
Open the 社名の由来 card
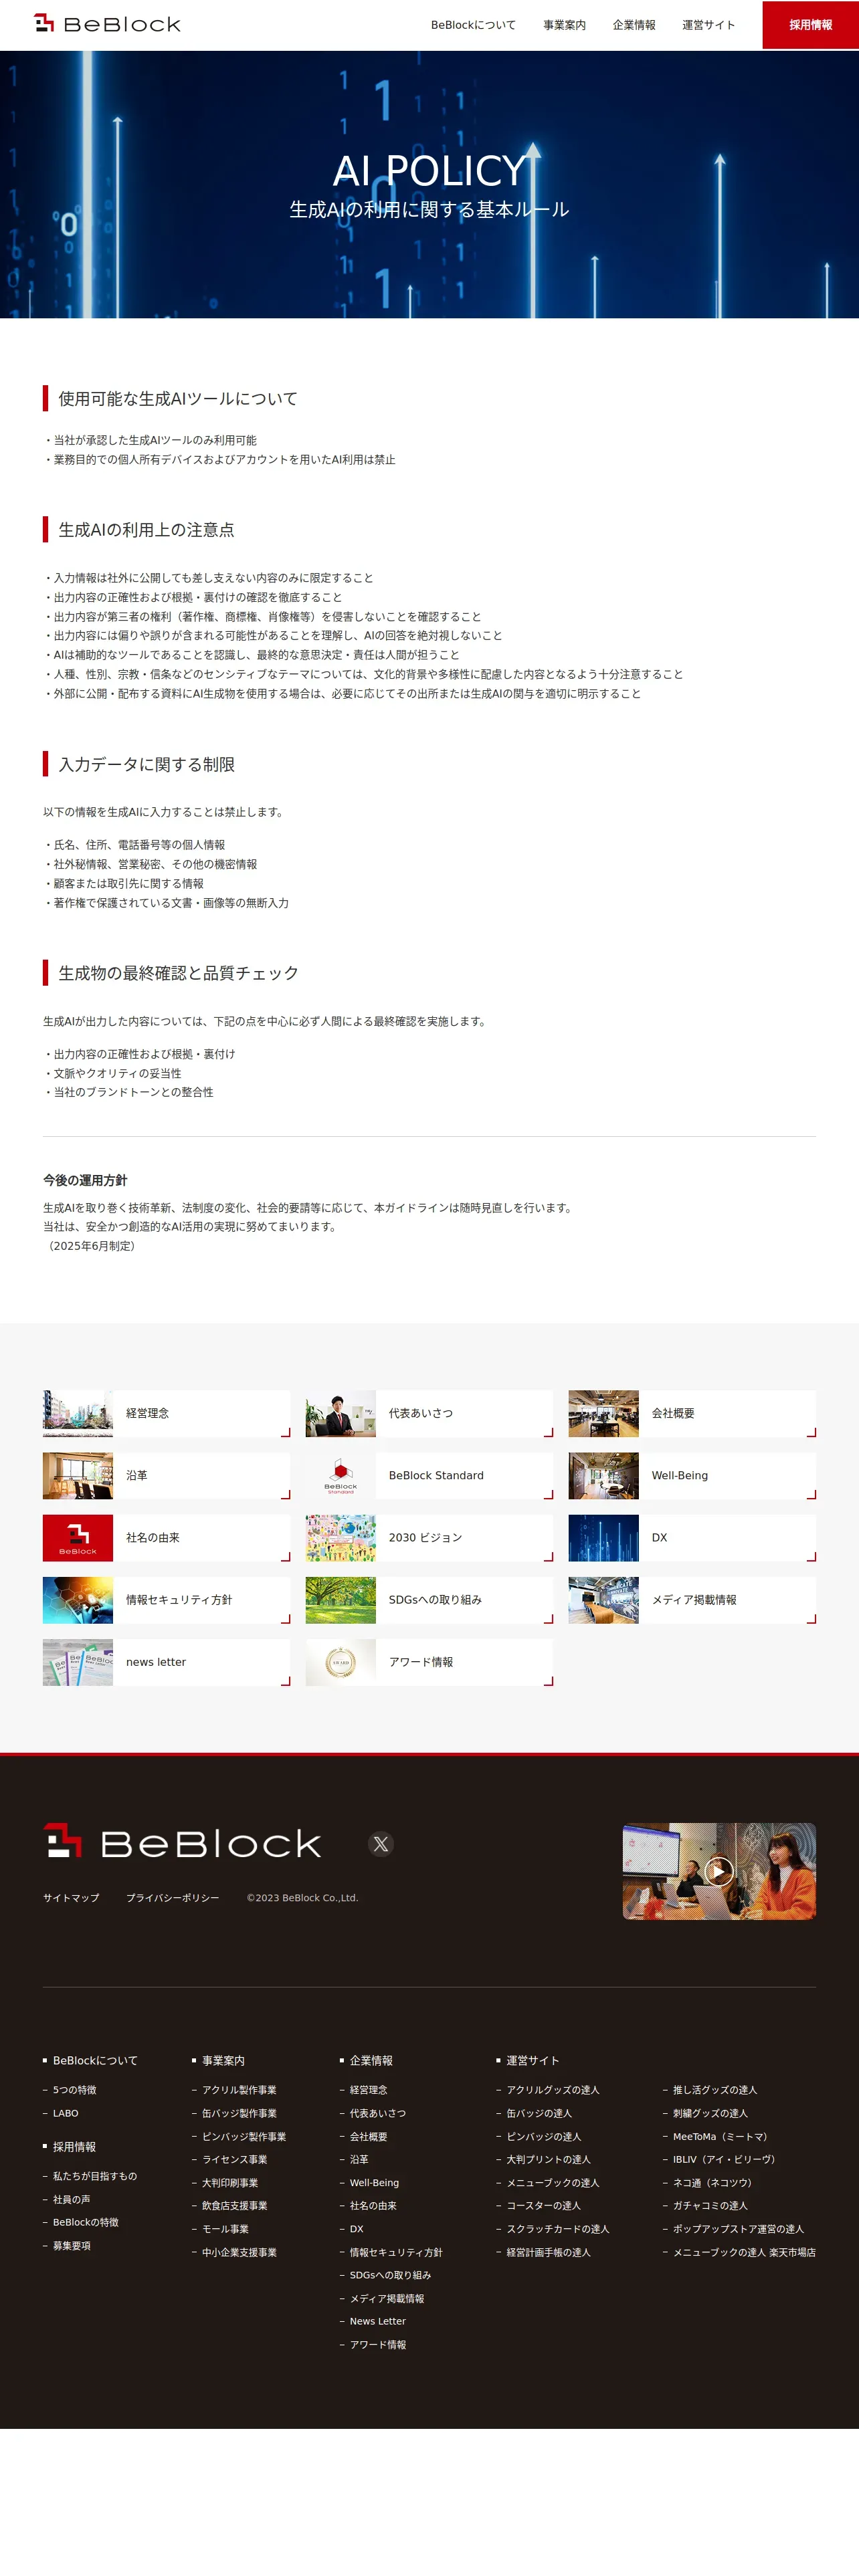(166, 1538)
